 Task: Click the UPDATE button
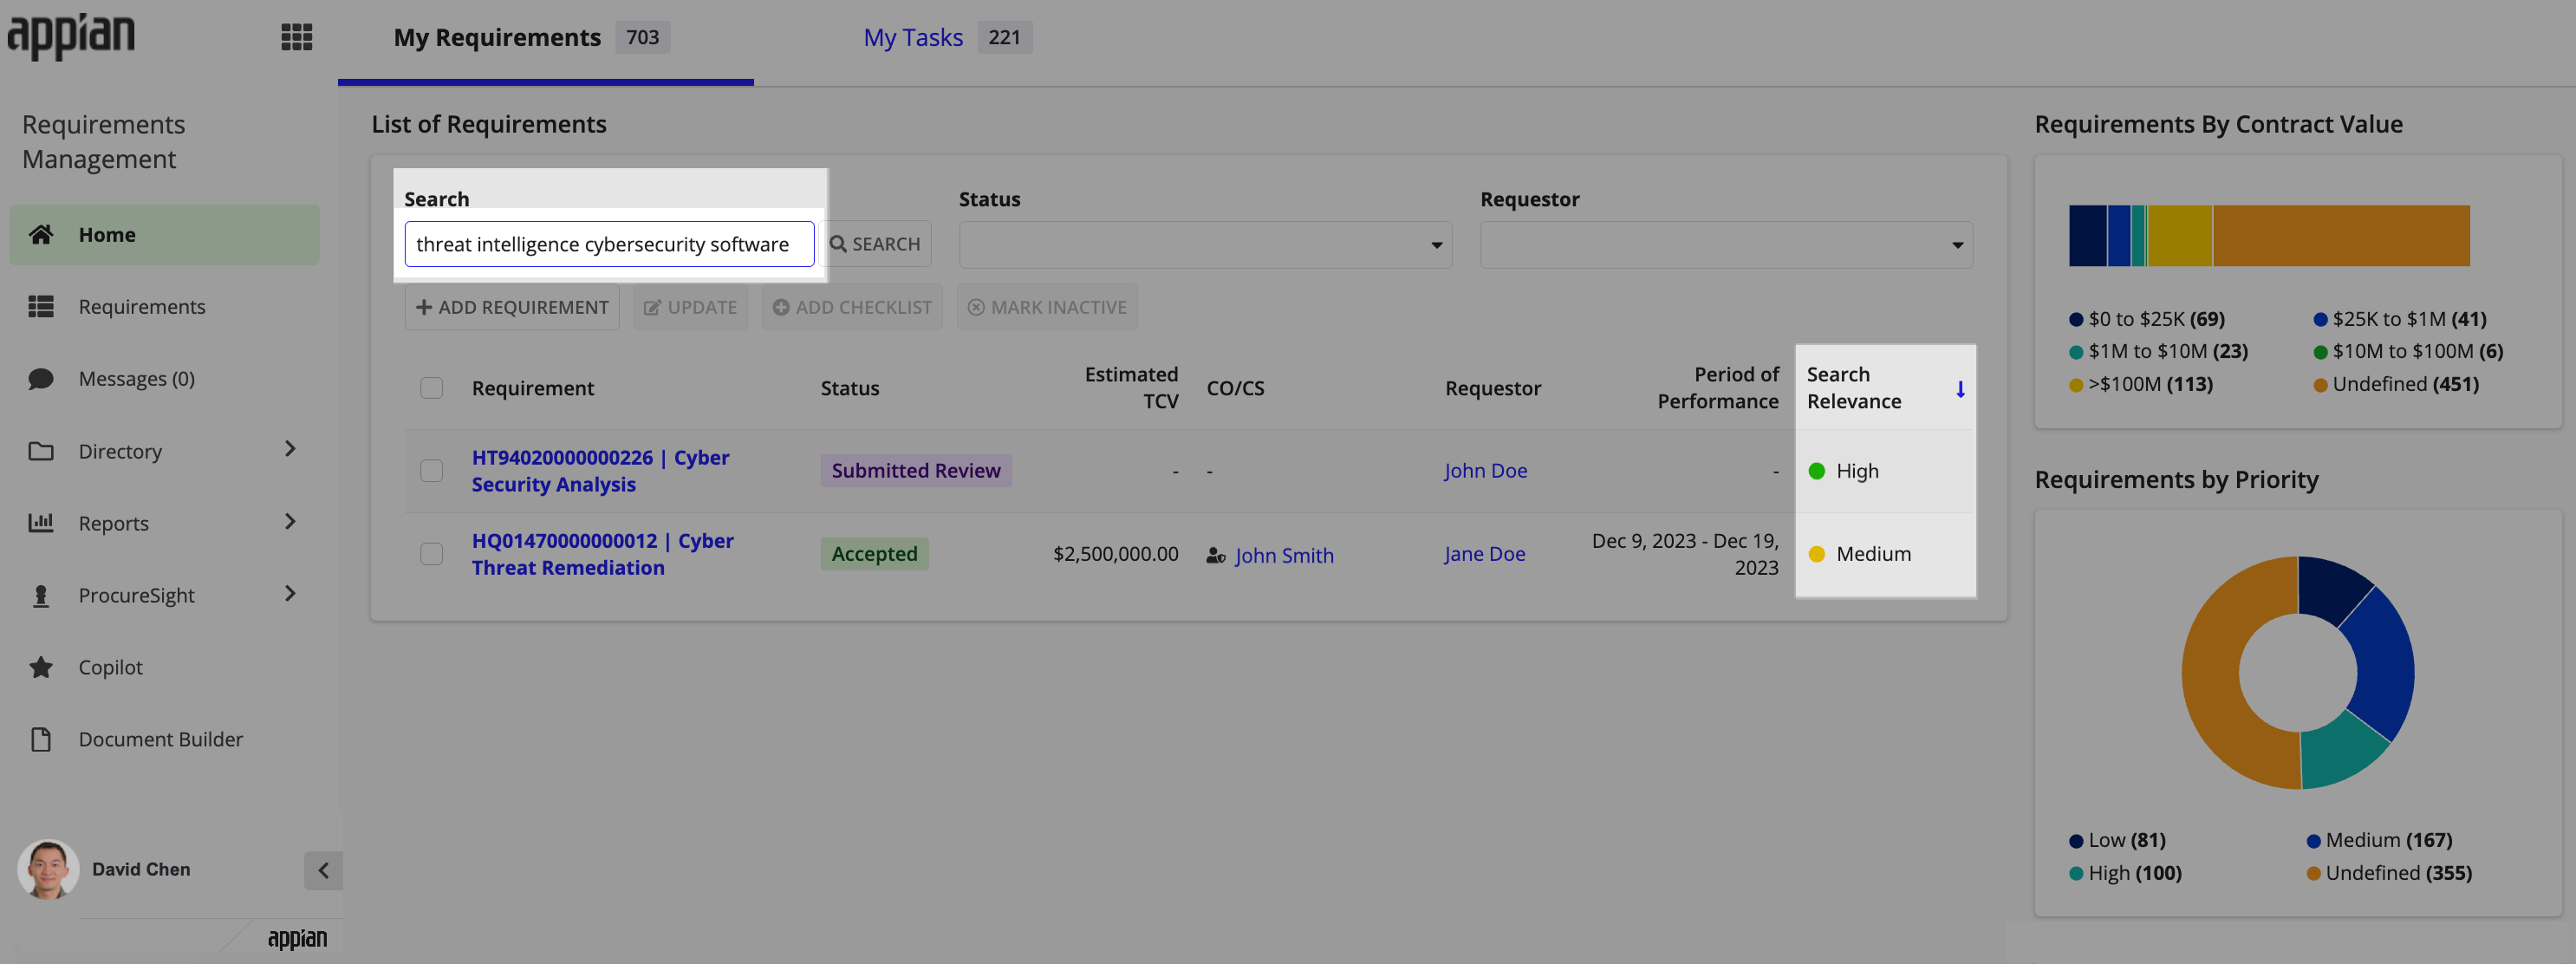690,307
